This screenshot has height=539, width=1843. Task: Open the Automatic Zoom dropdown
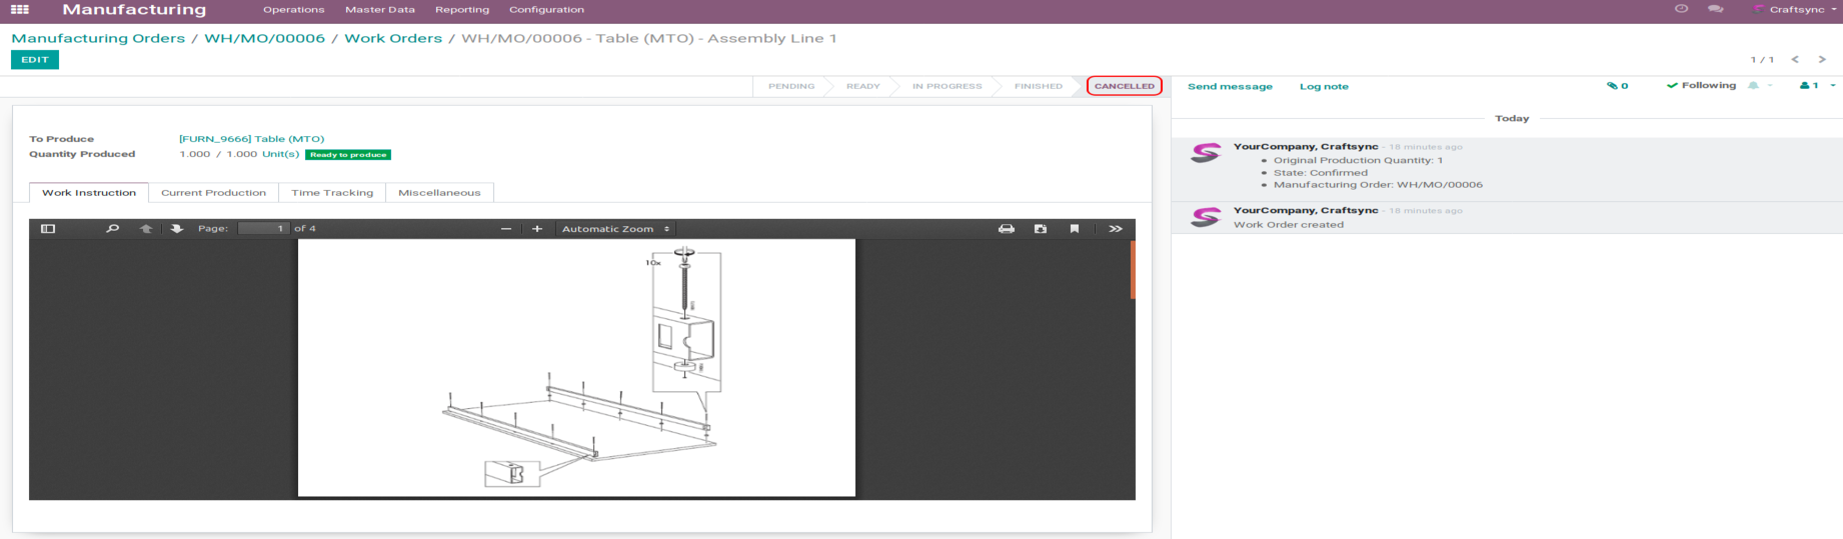coord(615,229)
